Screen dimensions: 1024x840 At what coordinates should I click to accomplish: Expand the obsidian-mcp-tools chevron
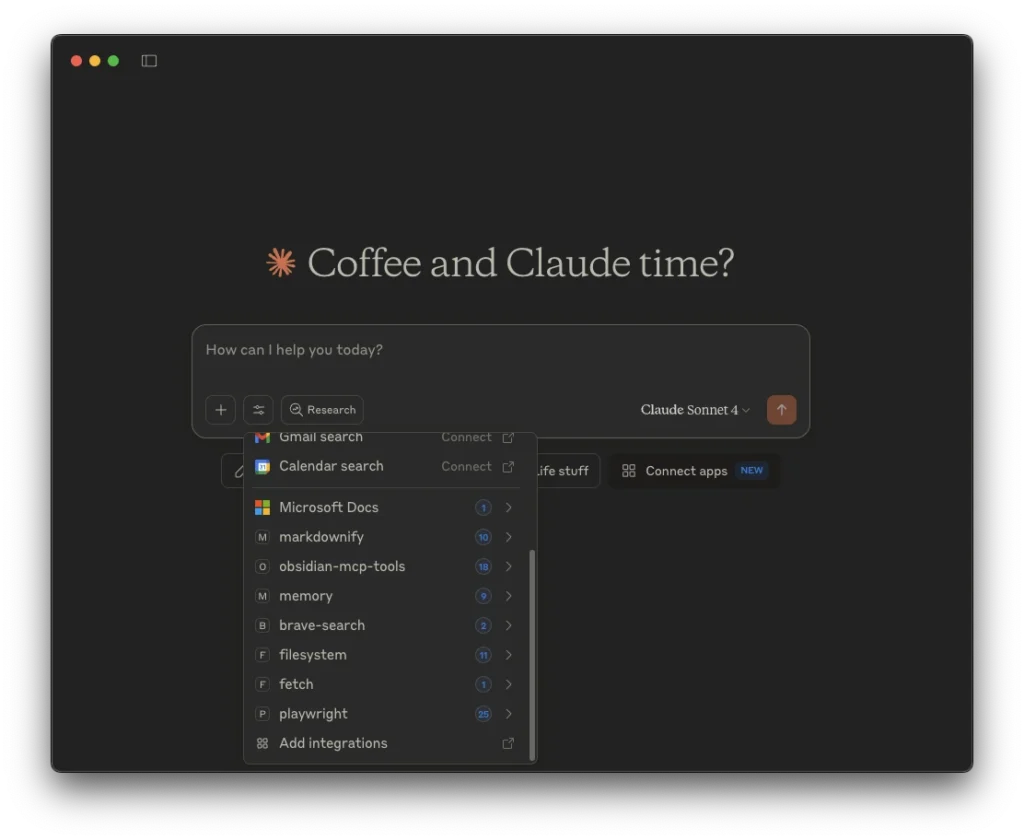point(509,566)
